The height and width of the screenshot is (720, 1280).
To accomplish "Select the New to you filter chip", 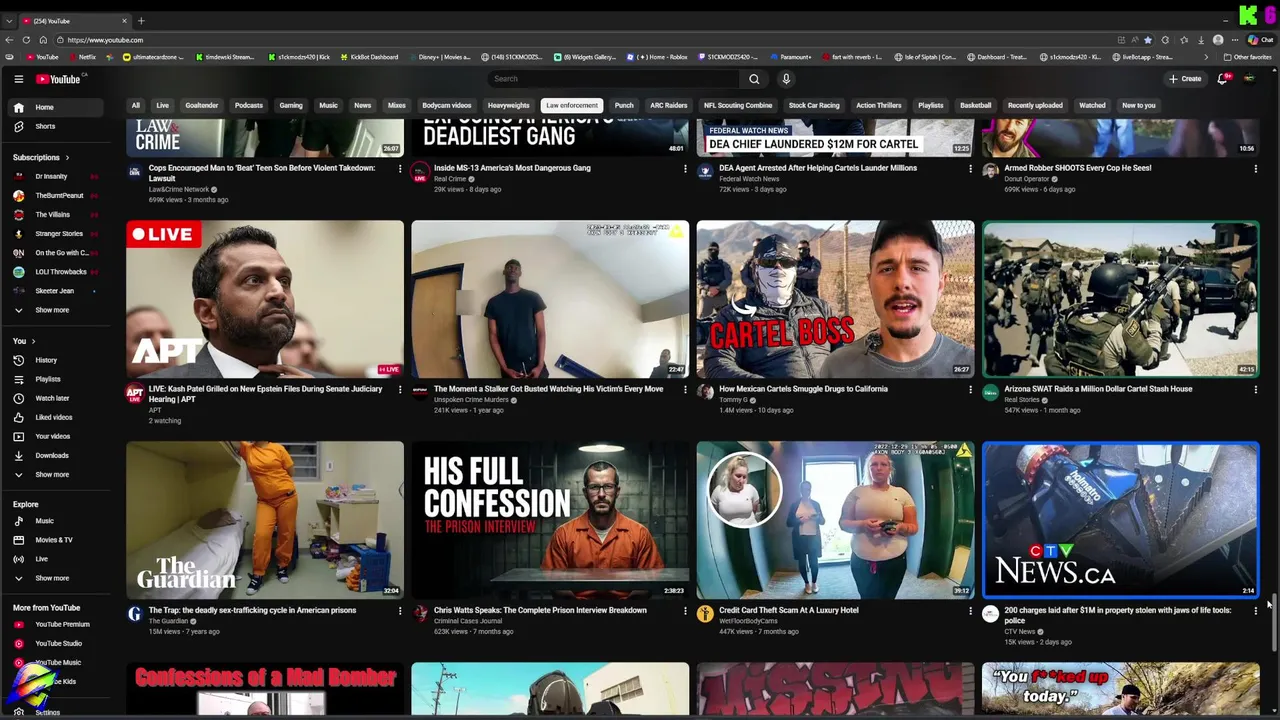I will click(1139, 105).
